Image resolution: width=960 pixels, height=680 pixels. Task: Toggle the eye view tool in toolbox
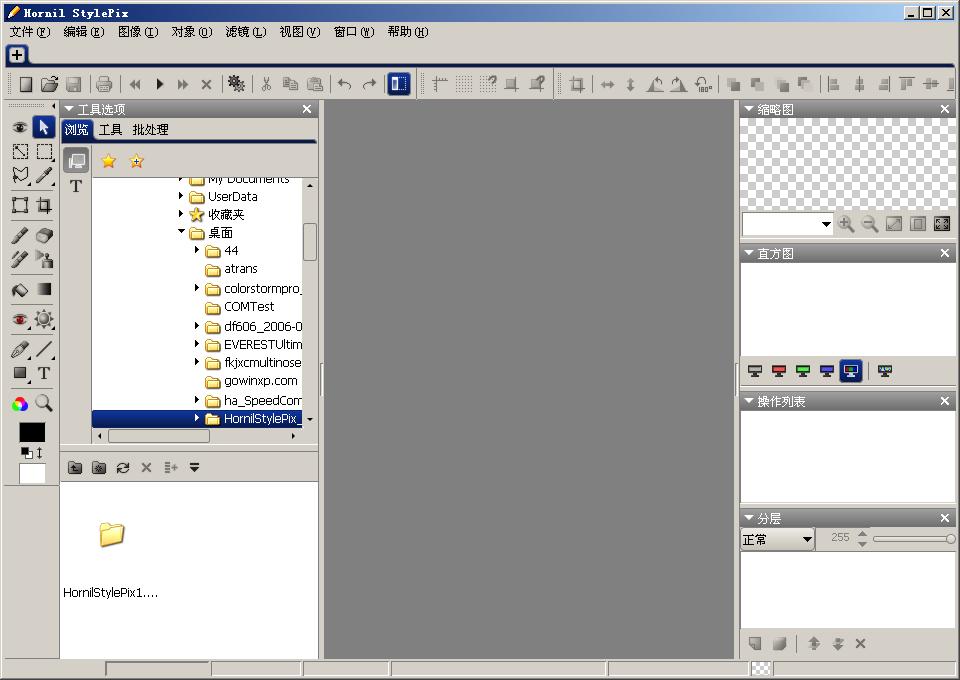[x=20, y=127]
